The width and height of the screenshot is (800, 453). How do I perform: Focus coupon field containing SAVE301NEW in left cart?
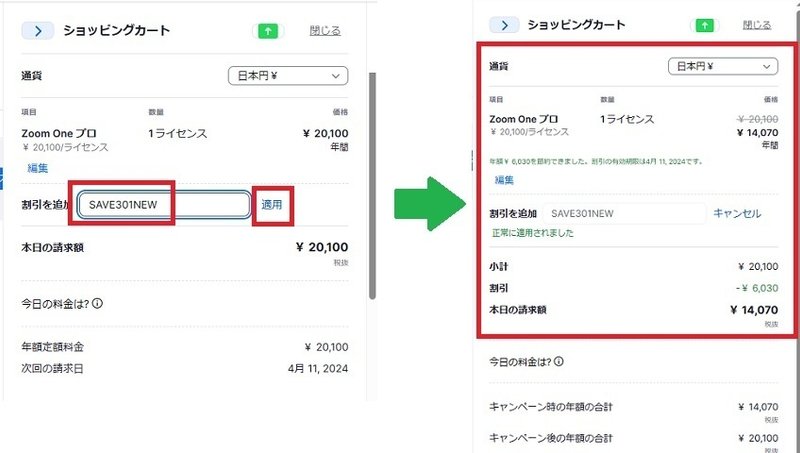[164, 205]
